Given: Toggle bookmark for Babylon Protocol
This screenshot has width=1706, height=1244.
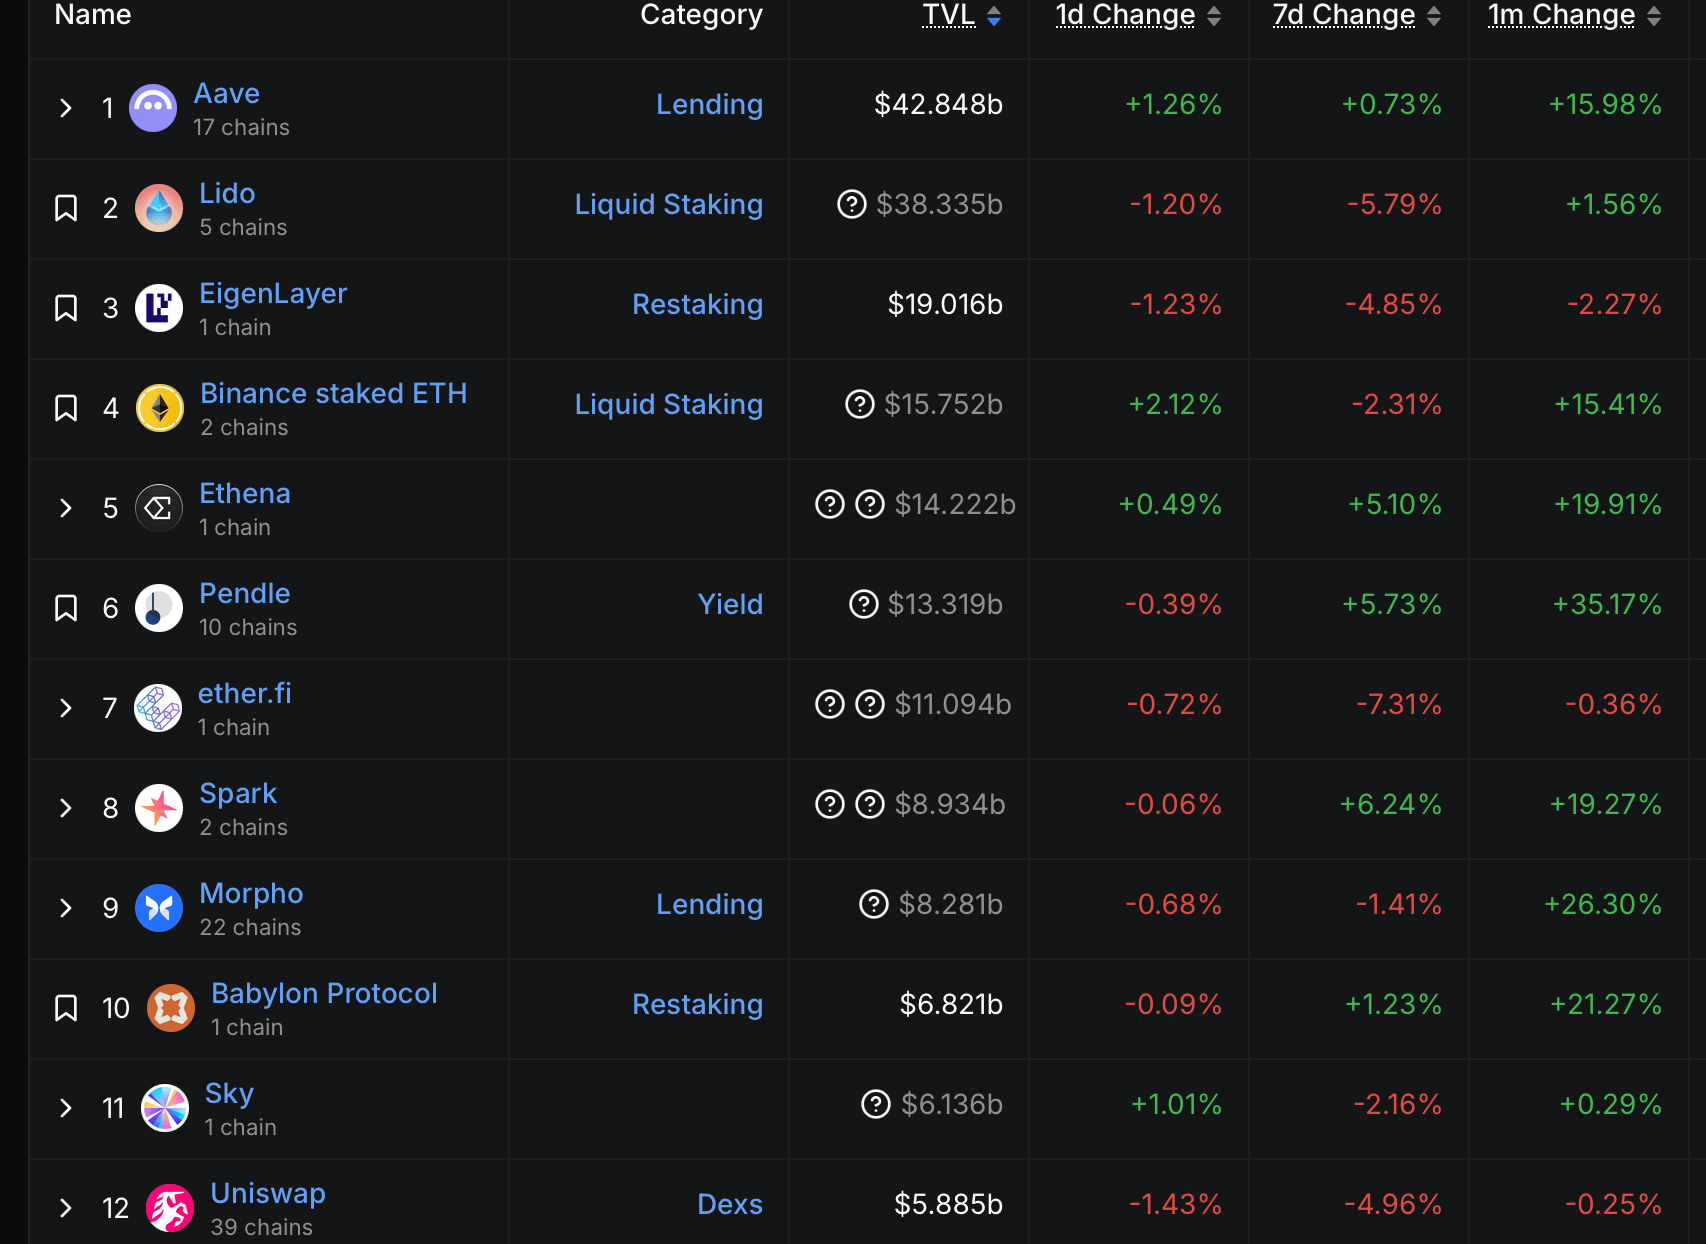Looking at the screenshot, I should (x=66, y=1008).
